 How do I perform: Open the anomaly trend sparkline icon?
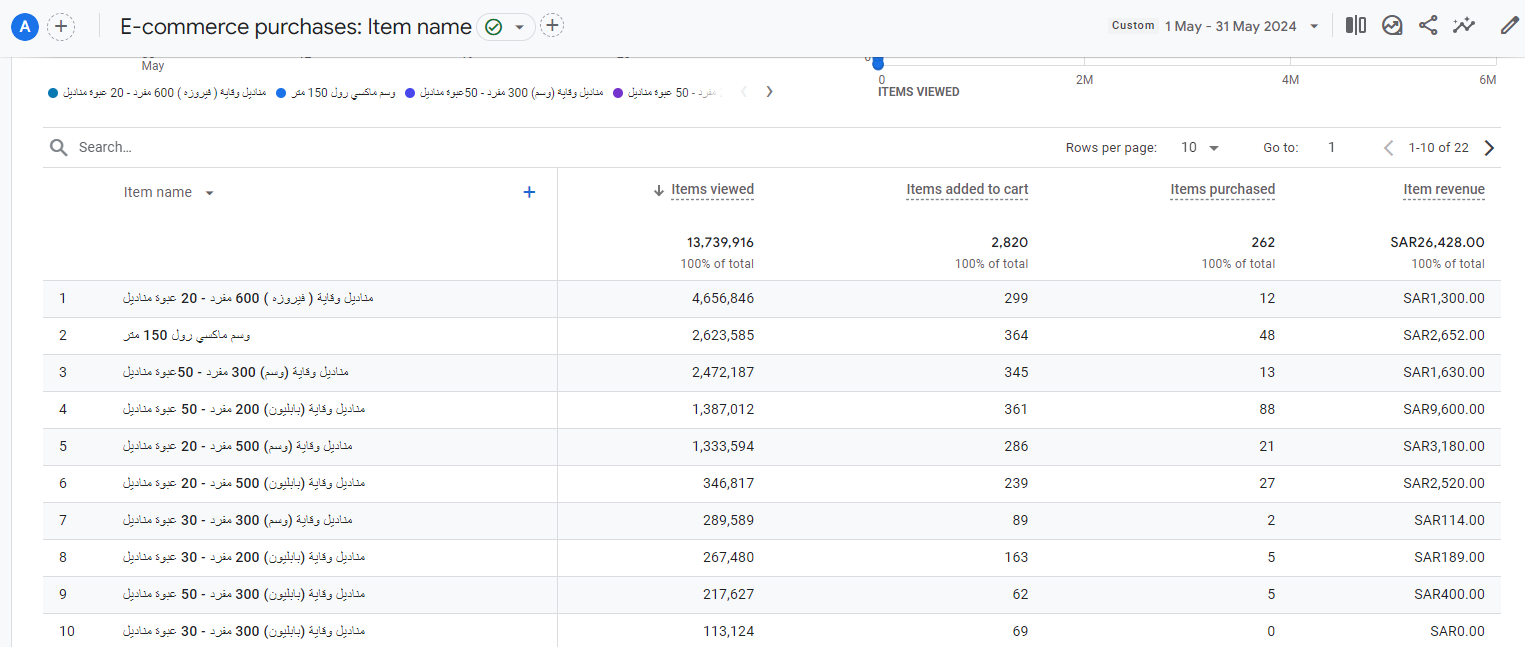point(1464,26)
